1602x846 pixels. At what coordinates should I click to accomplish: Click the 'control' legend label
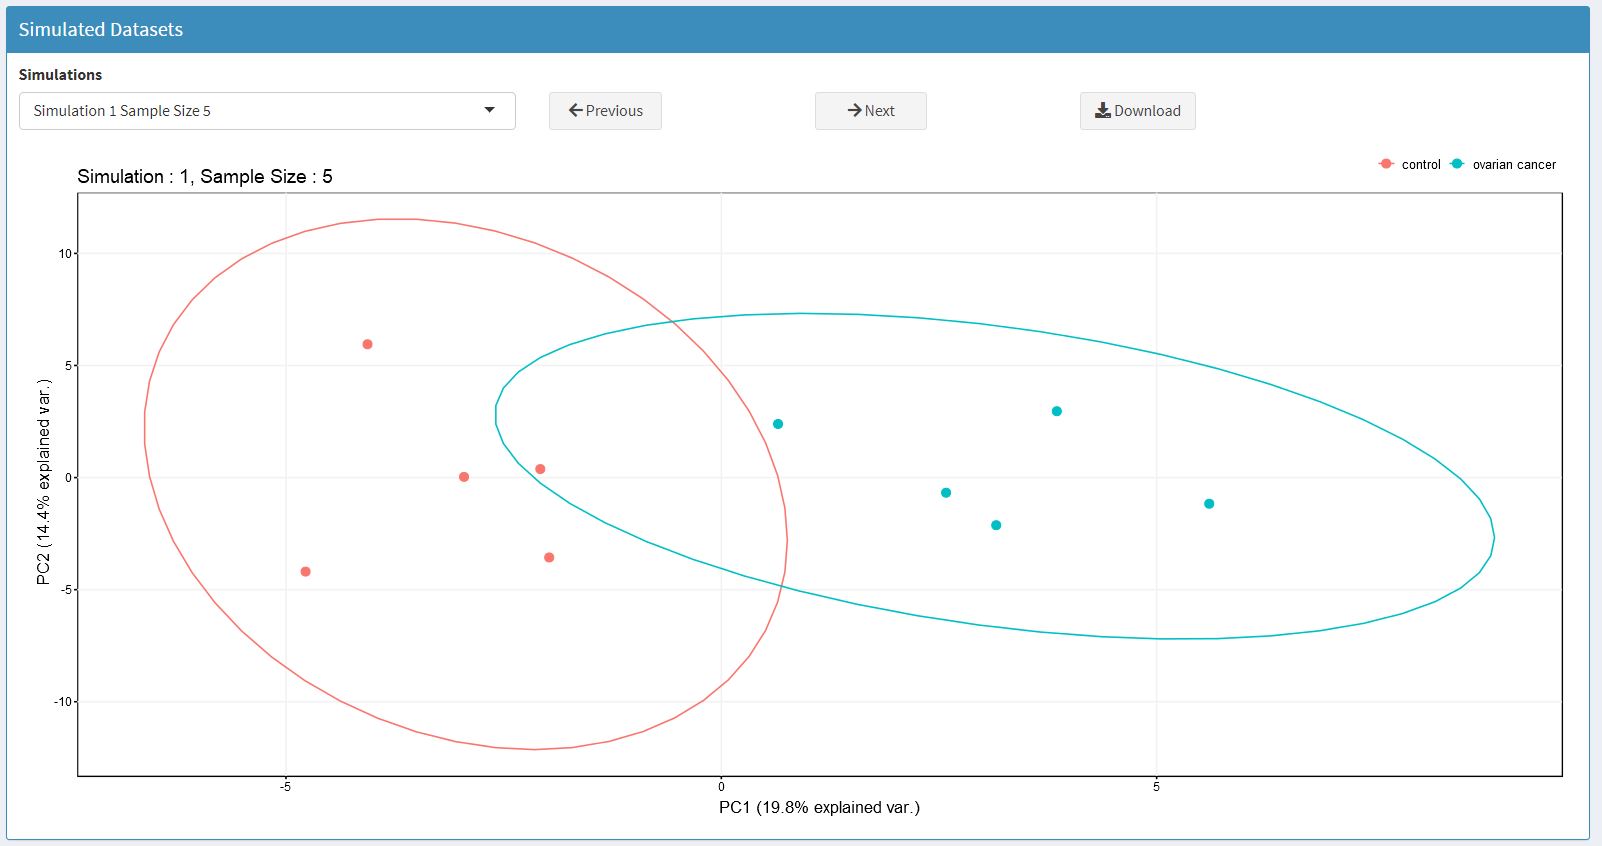(1421, 165)
